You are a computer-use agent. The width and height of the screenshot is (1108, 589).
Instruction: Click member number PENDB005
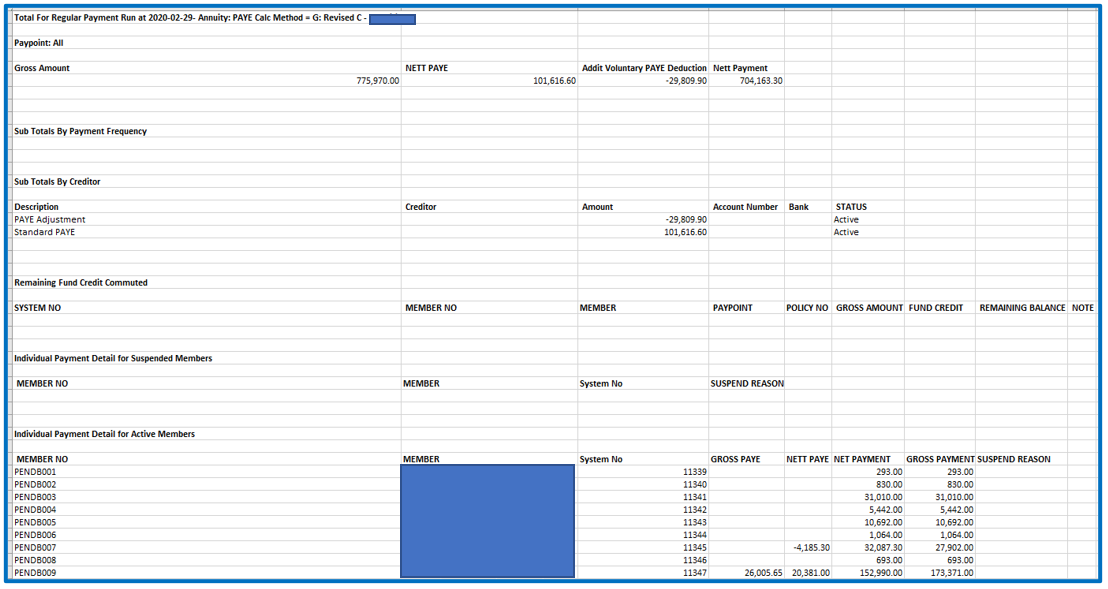pyautogui.click(x=35, y=523)
